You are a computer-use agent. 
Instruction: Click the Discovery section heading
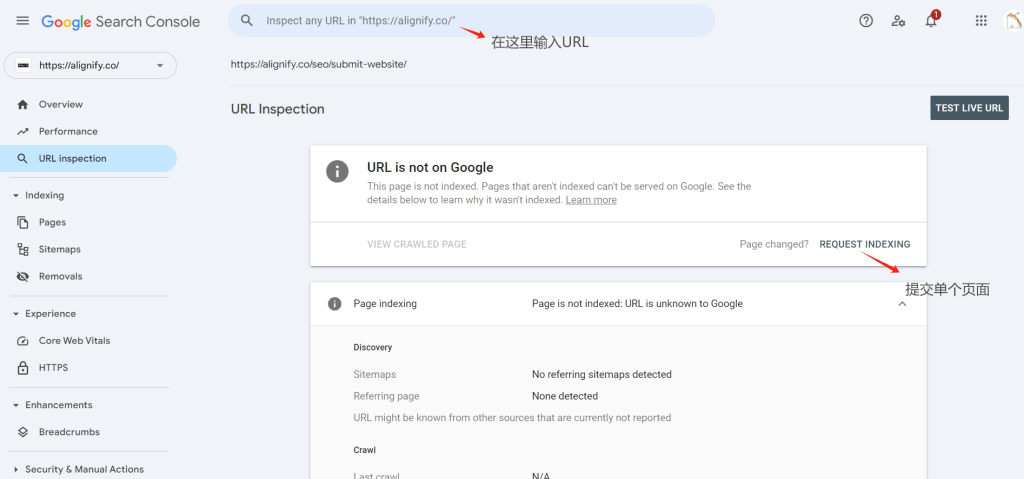[373, 348]
